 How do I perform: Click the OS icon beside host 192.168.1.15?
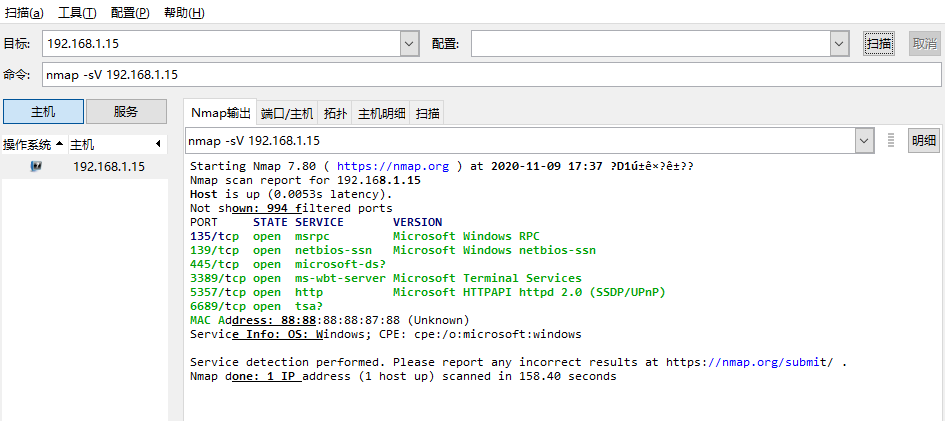click(x=36, y=167)
